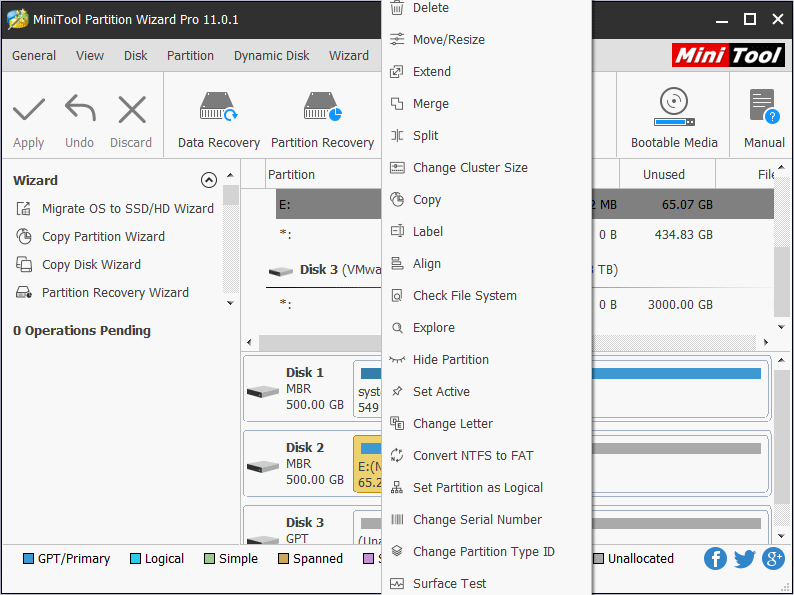This screenshot has height=595, width=794.
Task: Click the 434.83 GB unused value
Action: pos(683,235)
